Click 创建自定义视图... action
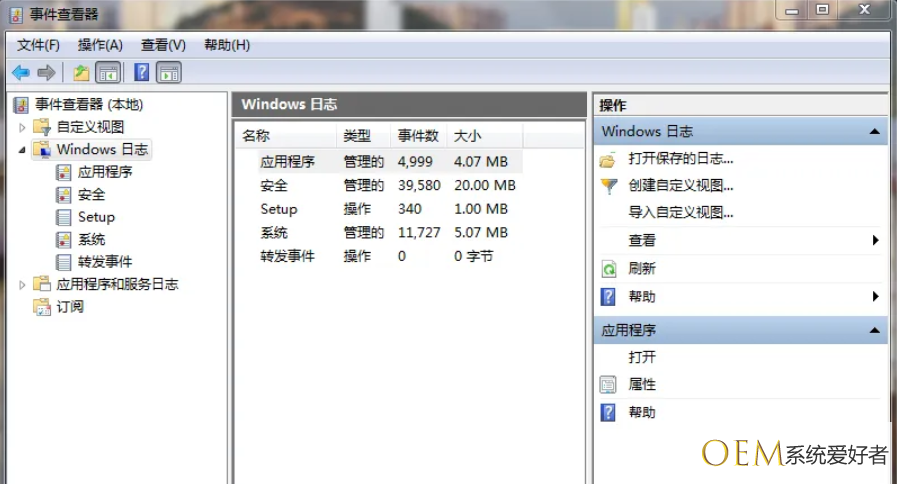The width and height of the screenshot is (897, 484). (x=680, y=186)
